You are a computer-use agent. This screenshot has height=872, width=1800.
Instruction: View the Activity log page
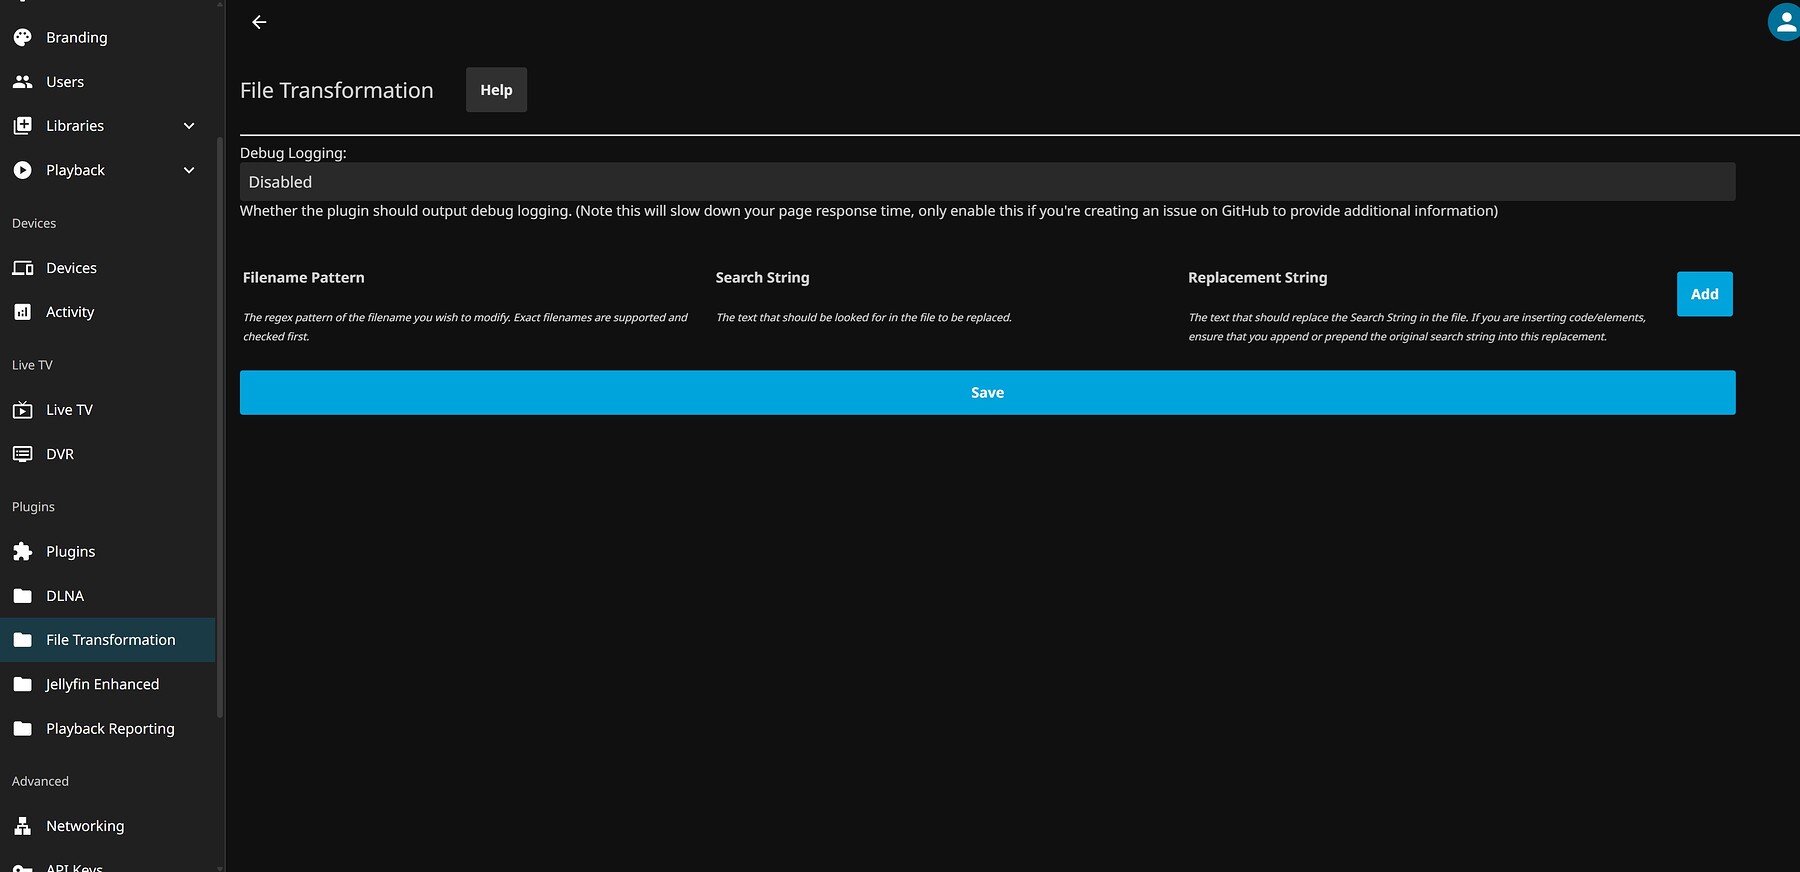(x=70, y=312)
